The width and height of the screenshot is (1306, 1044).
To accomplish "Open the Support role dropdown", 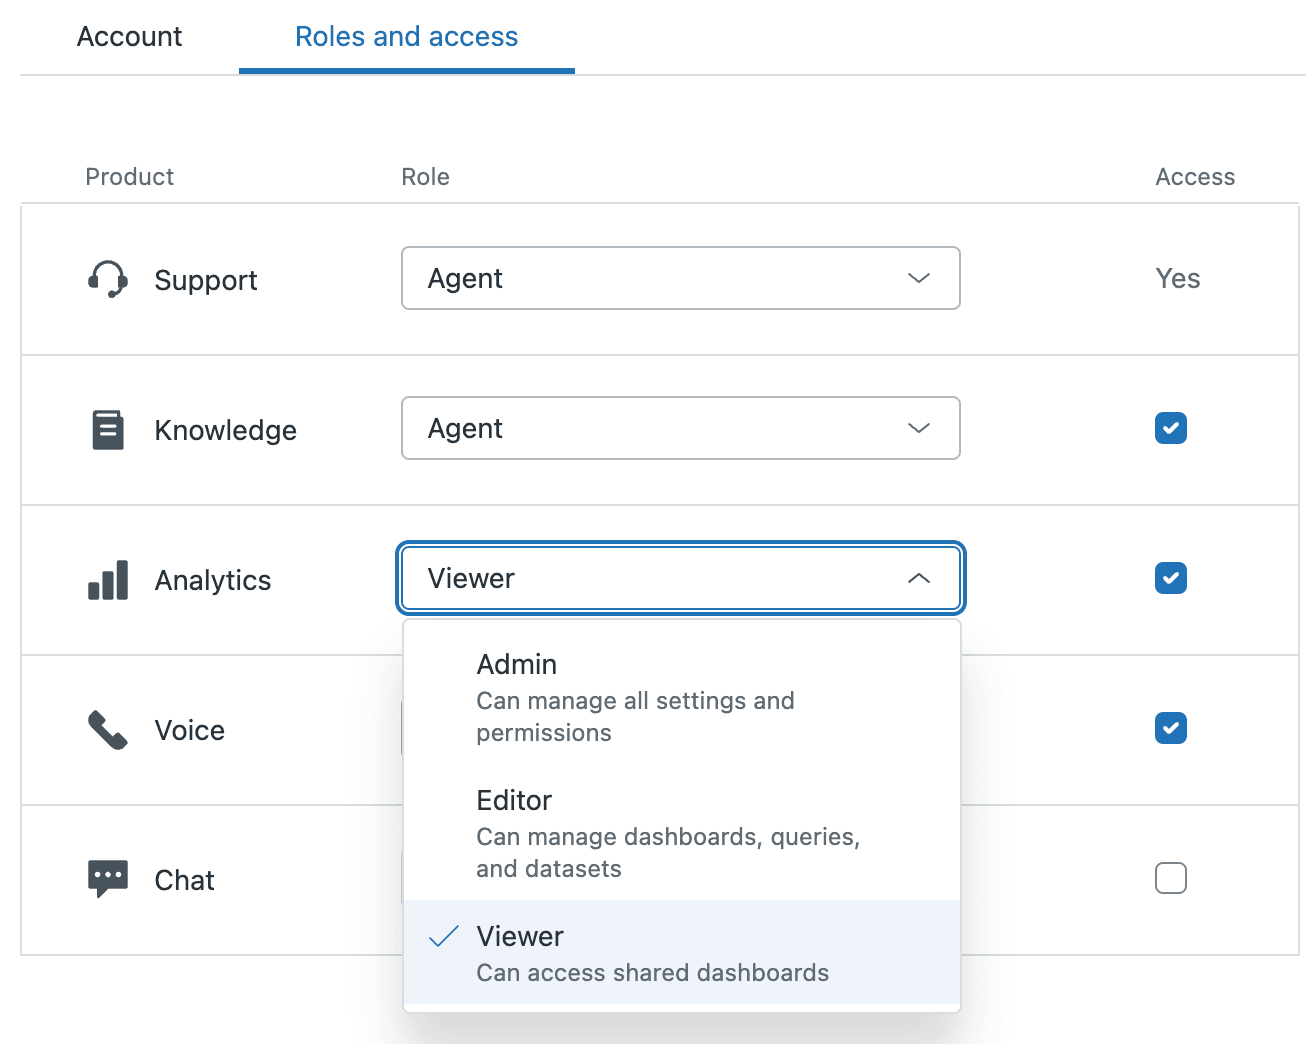I will [x=680, y=278].
